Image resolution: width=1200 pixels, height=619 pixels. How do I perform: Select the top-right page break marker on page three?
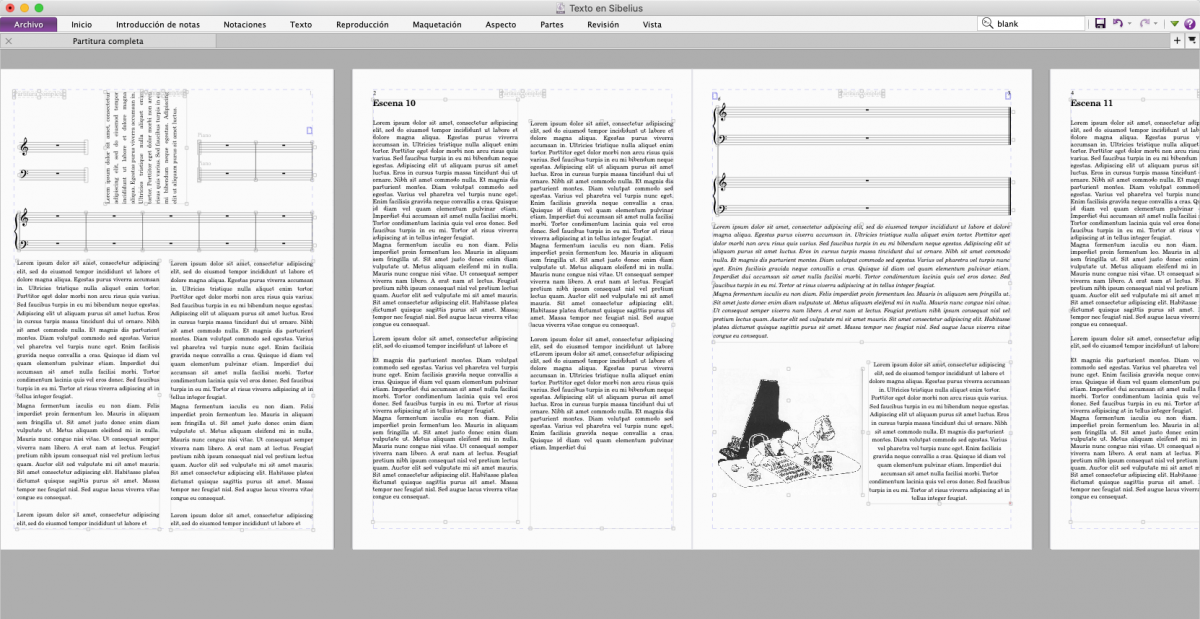tap(1008, 96)
